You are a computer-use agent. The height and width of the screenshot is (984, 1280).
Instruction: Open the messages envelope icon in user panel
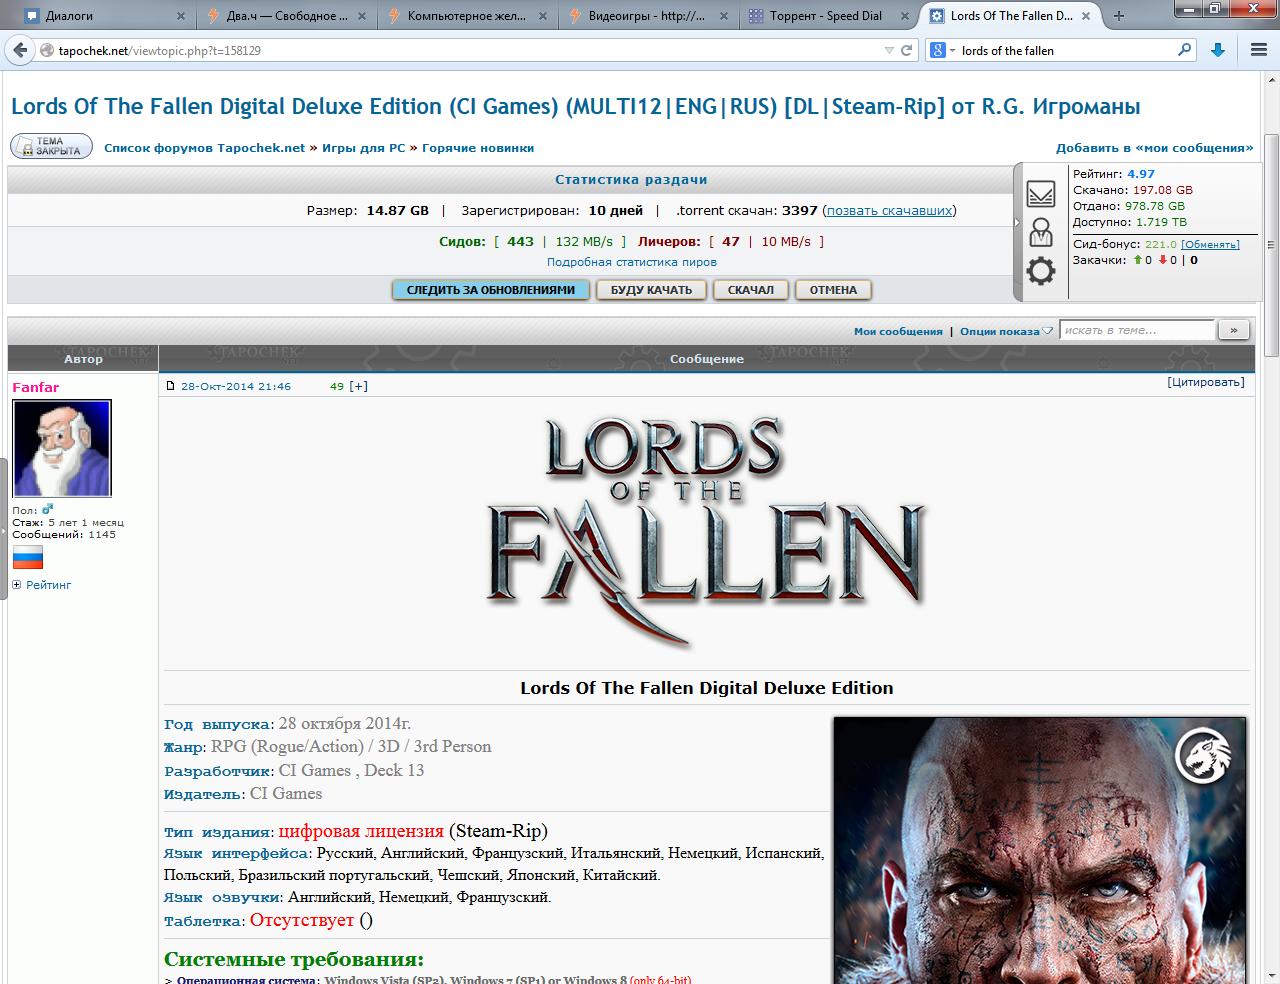(x=1041, y=194)
